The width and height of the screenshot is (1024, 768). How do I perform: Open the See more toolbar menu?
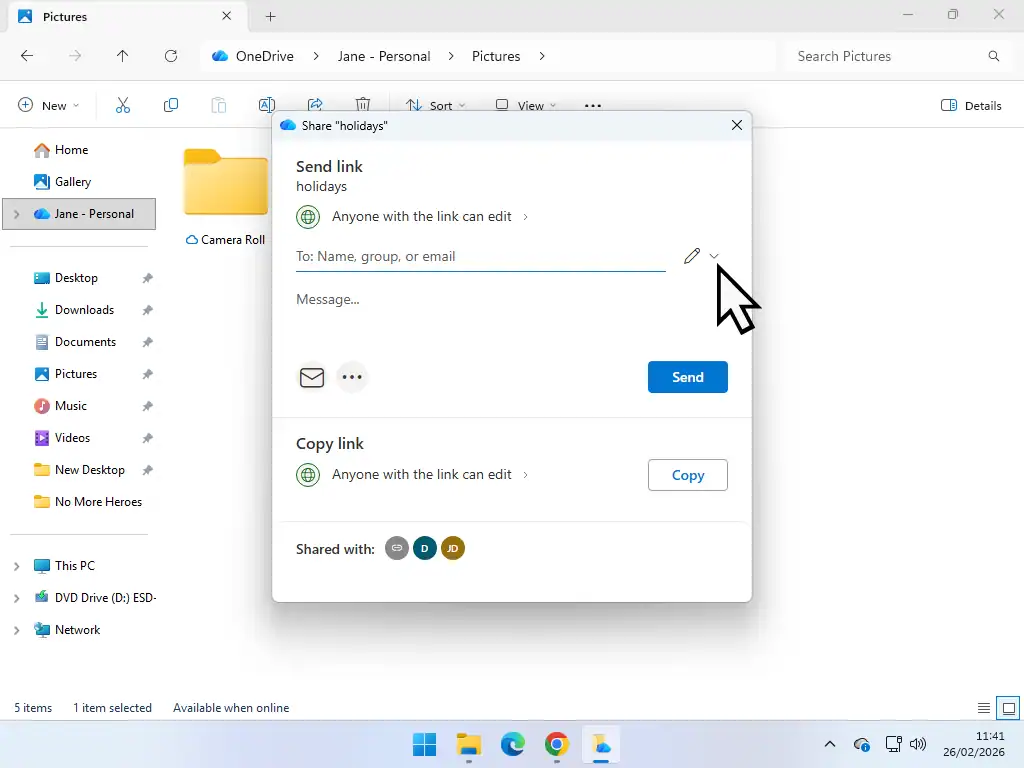(x=592, y=105)
